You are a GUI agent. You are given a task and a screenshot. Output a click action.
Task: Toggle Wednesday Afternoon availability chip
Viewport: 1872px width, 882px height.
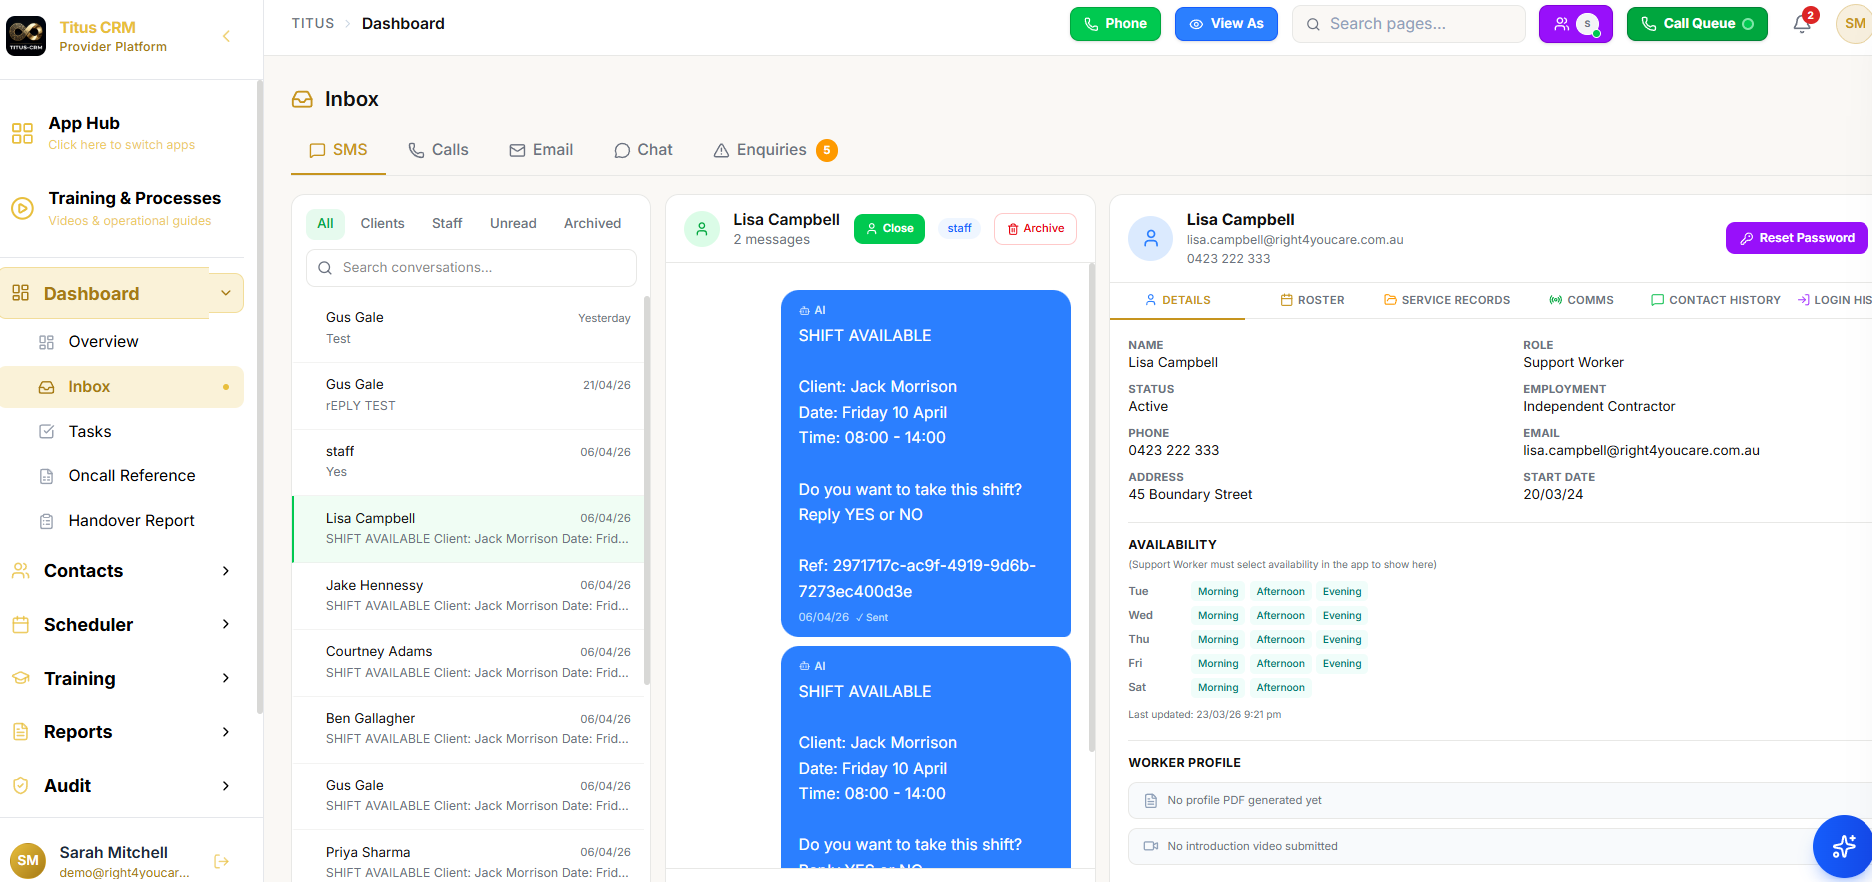[x=1280, y=616]
